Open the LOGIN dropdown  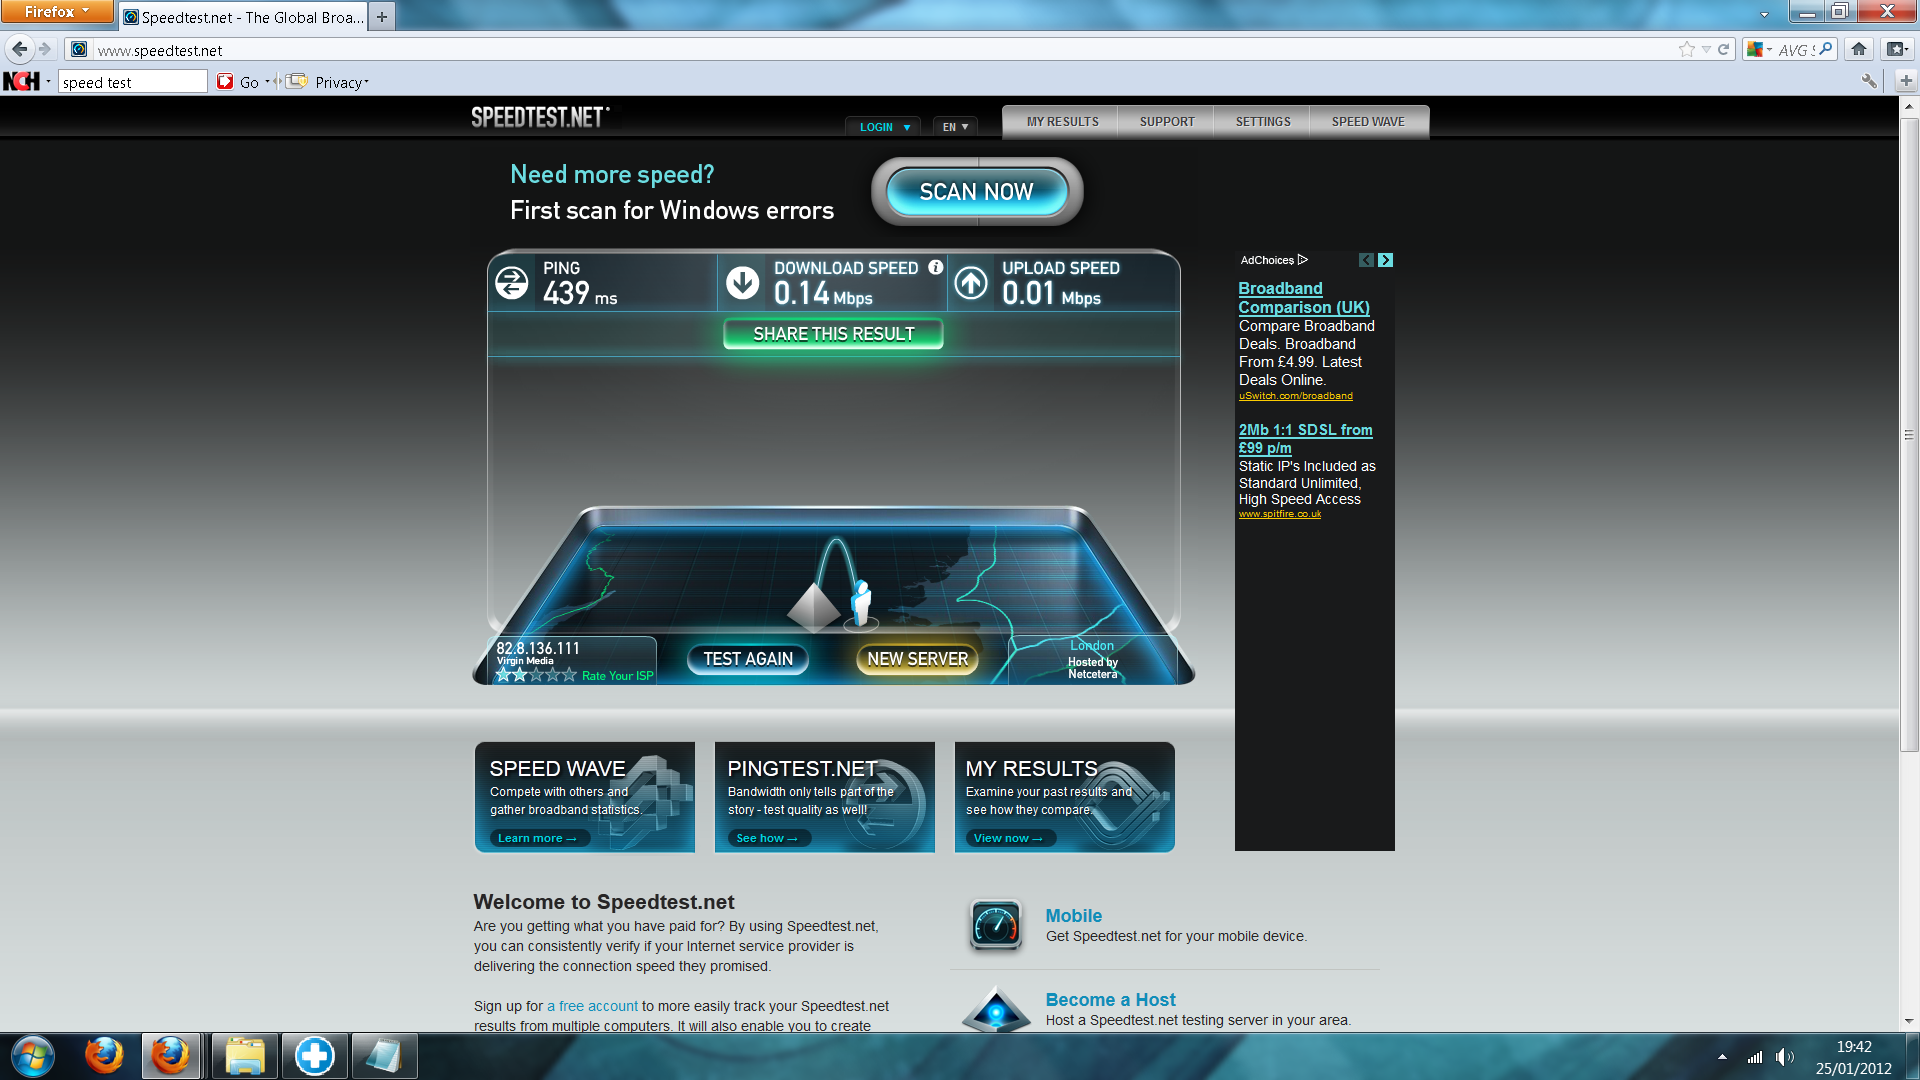click(x=884, y=127)
